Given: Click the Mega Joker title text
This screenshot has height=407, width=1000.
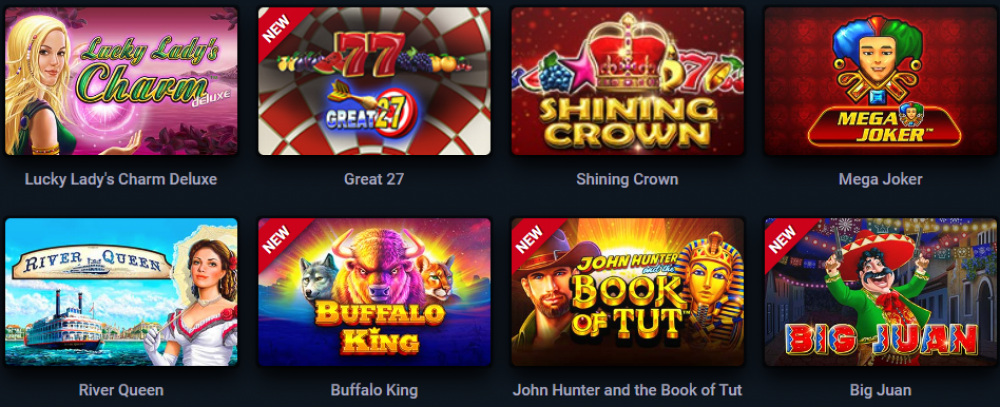Looking at the screenshot, I should click(880, 179).
